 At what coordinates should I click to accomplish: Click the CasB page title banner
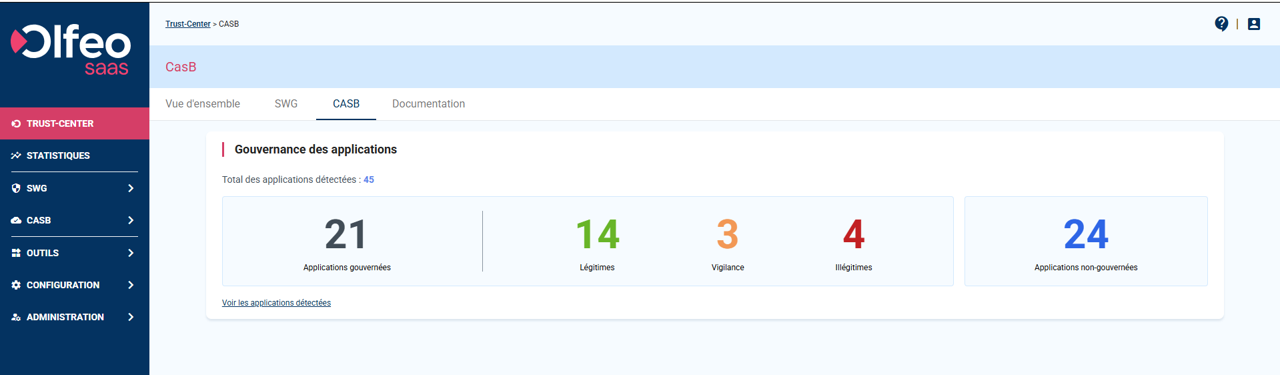(715, 67)
